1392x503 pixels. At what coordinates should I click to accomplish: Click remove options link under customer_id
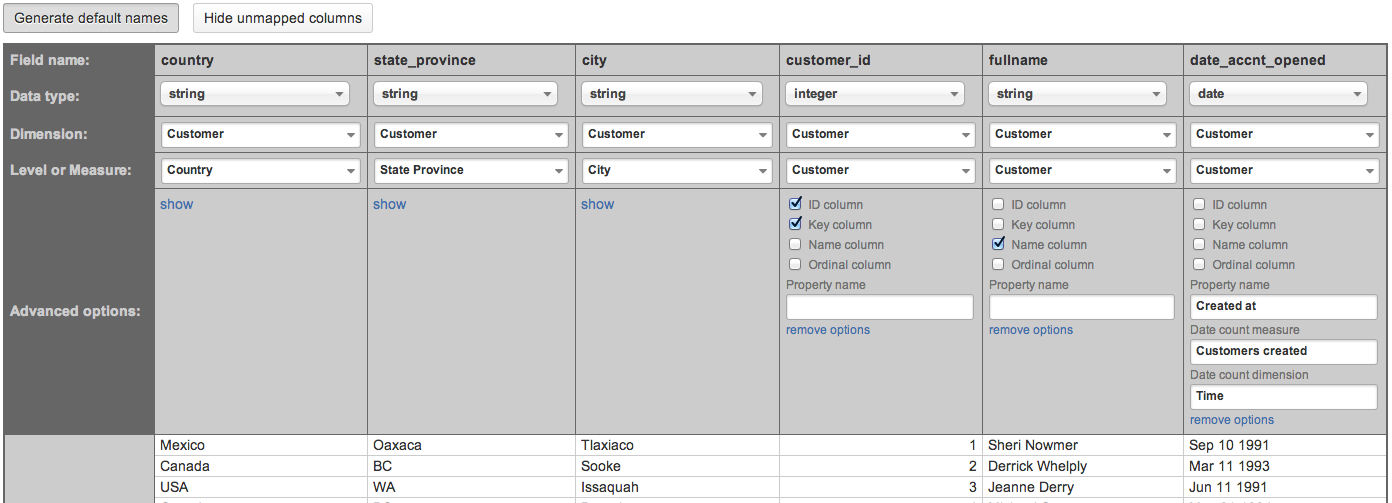point(828,330)
